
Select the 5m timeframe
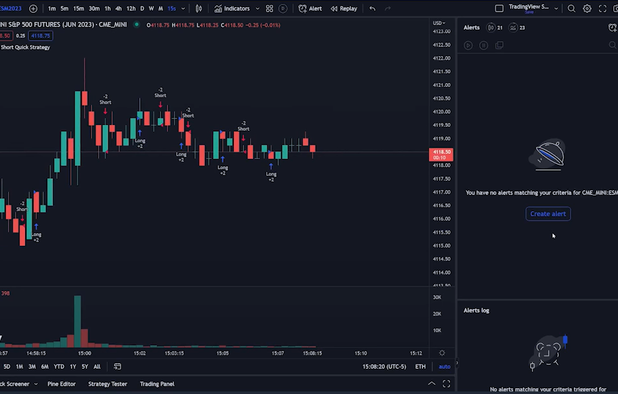(x=64, y=8)
